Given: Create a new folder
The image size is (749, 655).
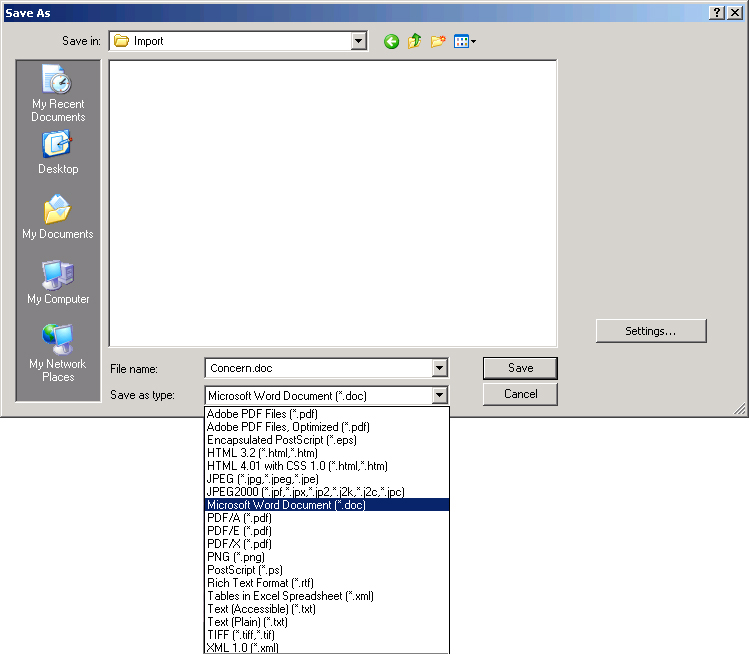Looking at the screenshot, I should (438, 42).
